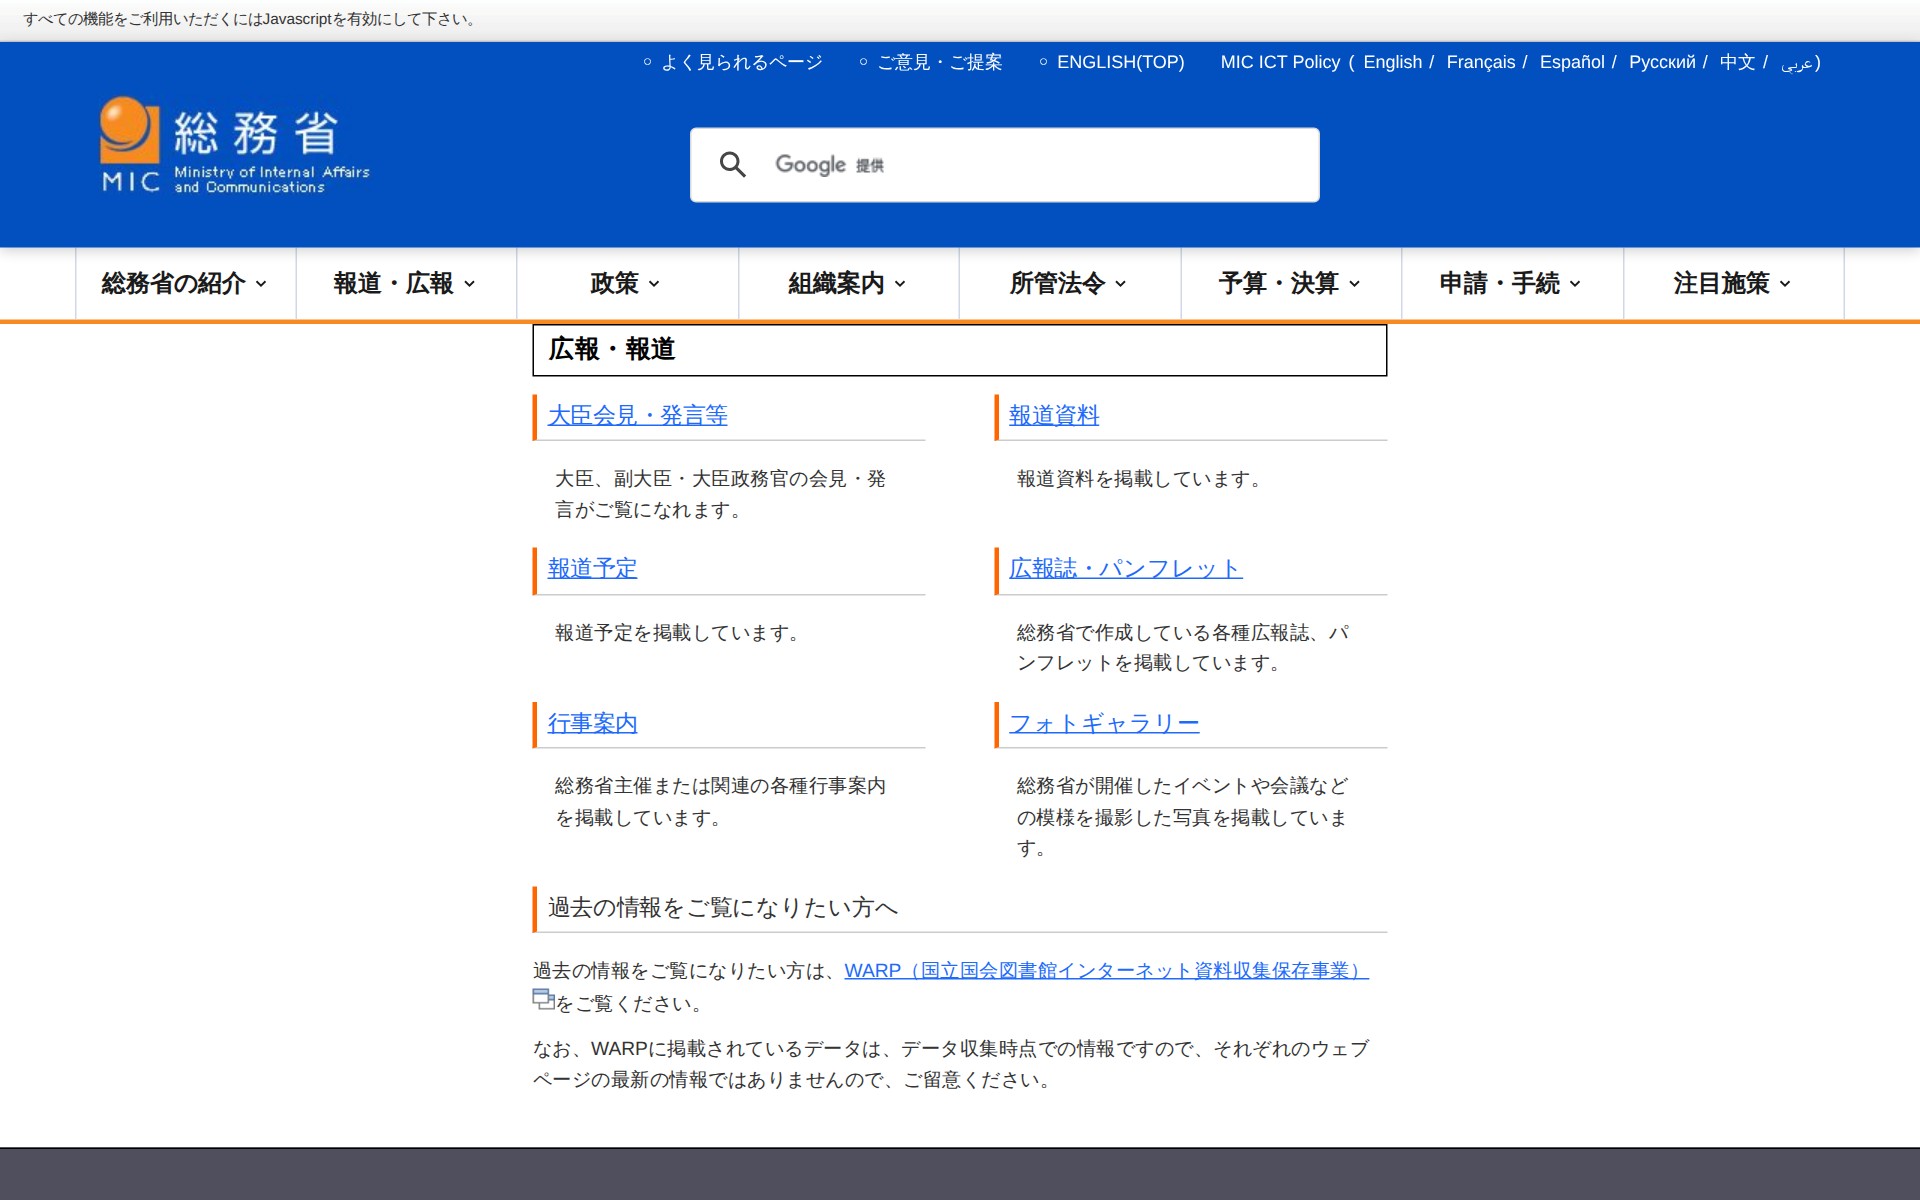1920x1200 pixels.
Task: Open the 報道資料 link
Action: pos(1053,416)
